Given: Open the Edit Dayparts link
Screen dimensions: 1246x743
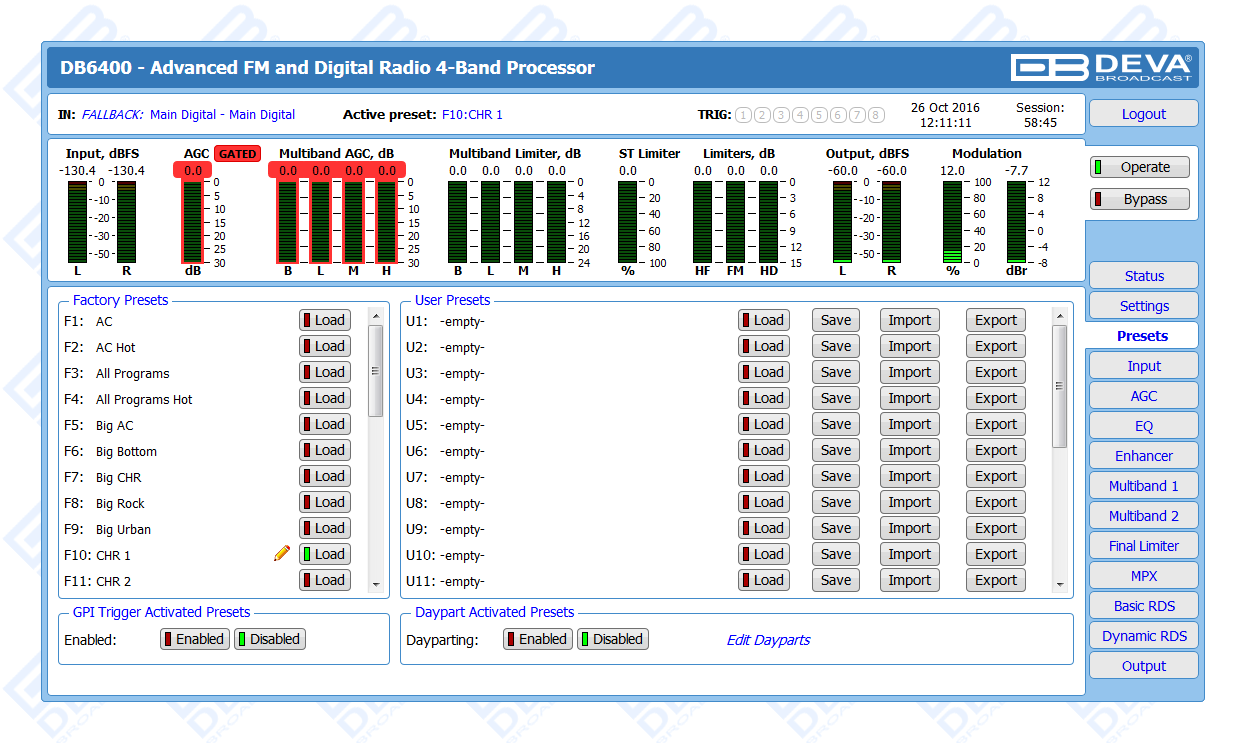Looking at the screenshot, I should click(x=768, y=640).
